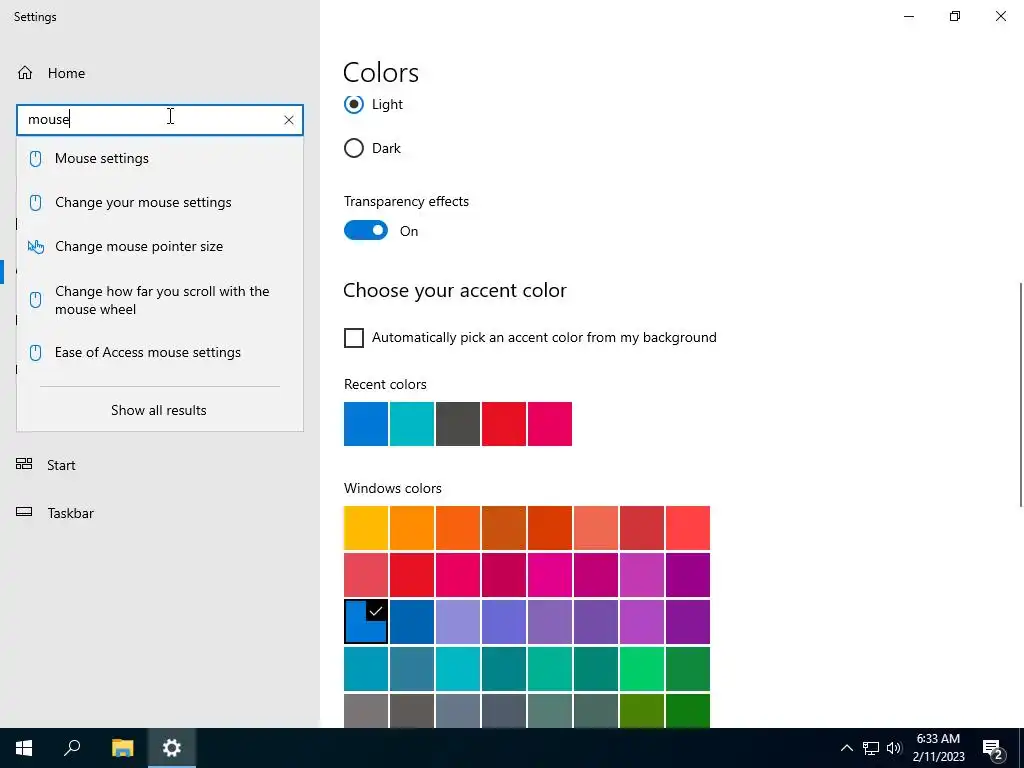
Task: Select lime green swatch in fourth row
Action: 642,669
